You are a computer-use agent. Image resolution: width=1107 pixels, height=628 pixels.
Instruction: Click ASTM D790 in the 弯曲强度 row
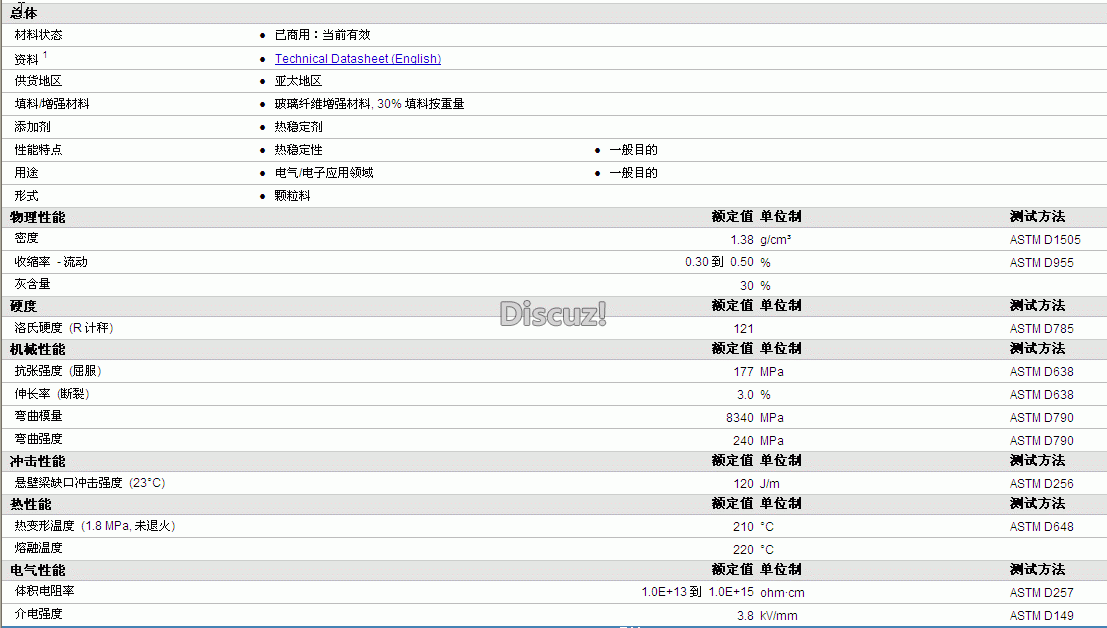[1041, 441]
